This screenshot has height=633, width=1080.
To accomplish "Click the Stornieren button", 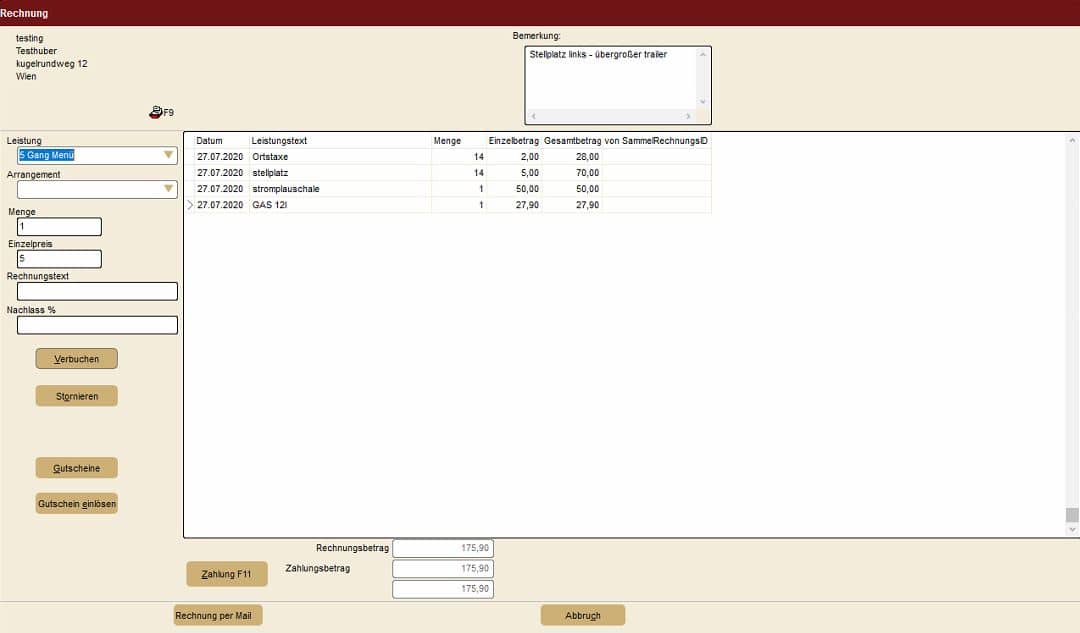I will (x=76, y=396).
